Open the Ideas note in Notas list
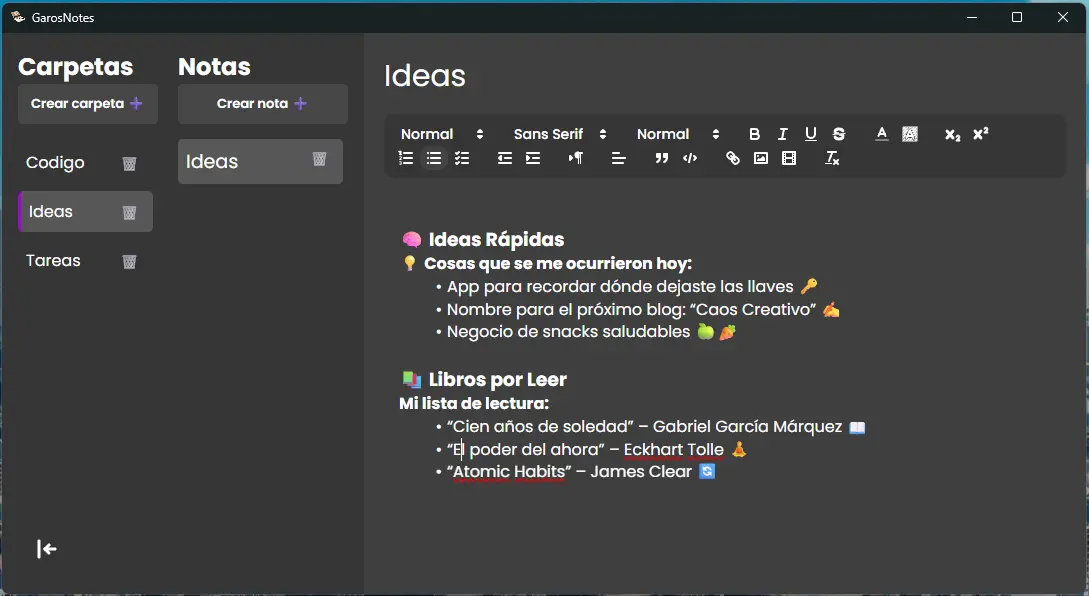1089x596 pixels. click(x=260, y=161)
